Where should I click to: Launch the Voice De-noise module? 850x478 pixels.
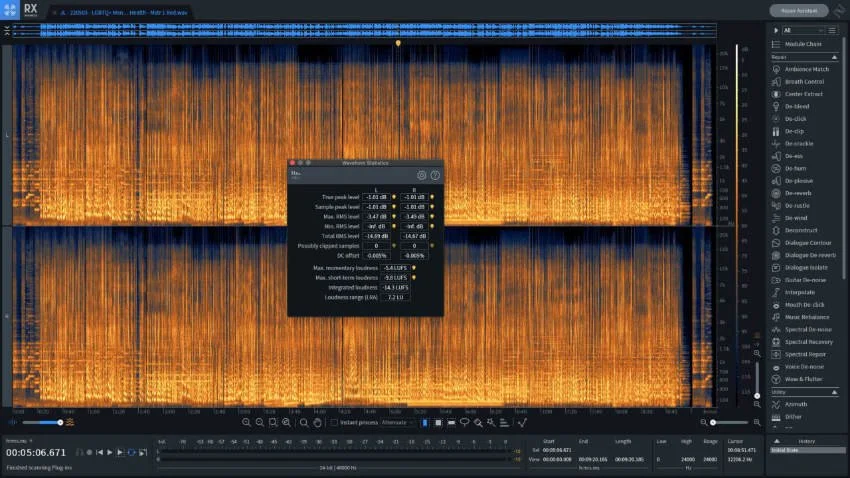tap(805, 366)
